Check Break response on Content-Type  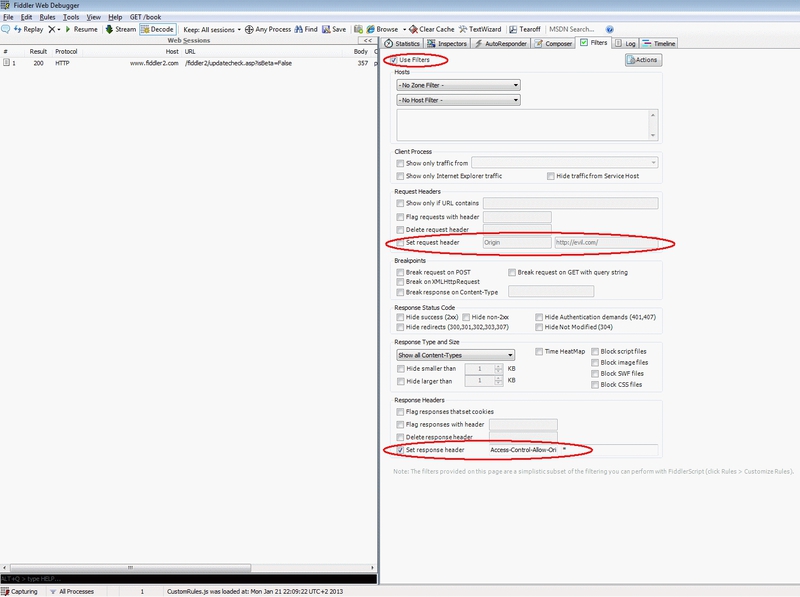(x=400, y=293)
